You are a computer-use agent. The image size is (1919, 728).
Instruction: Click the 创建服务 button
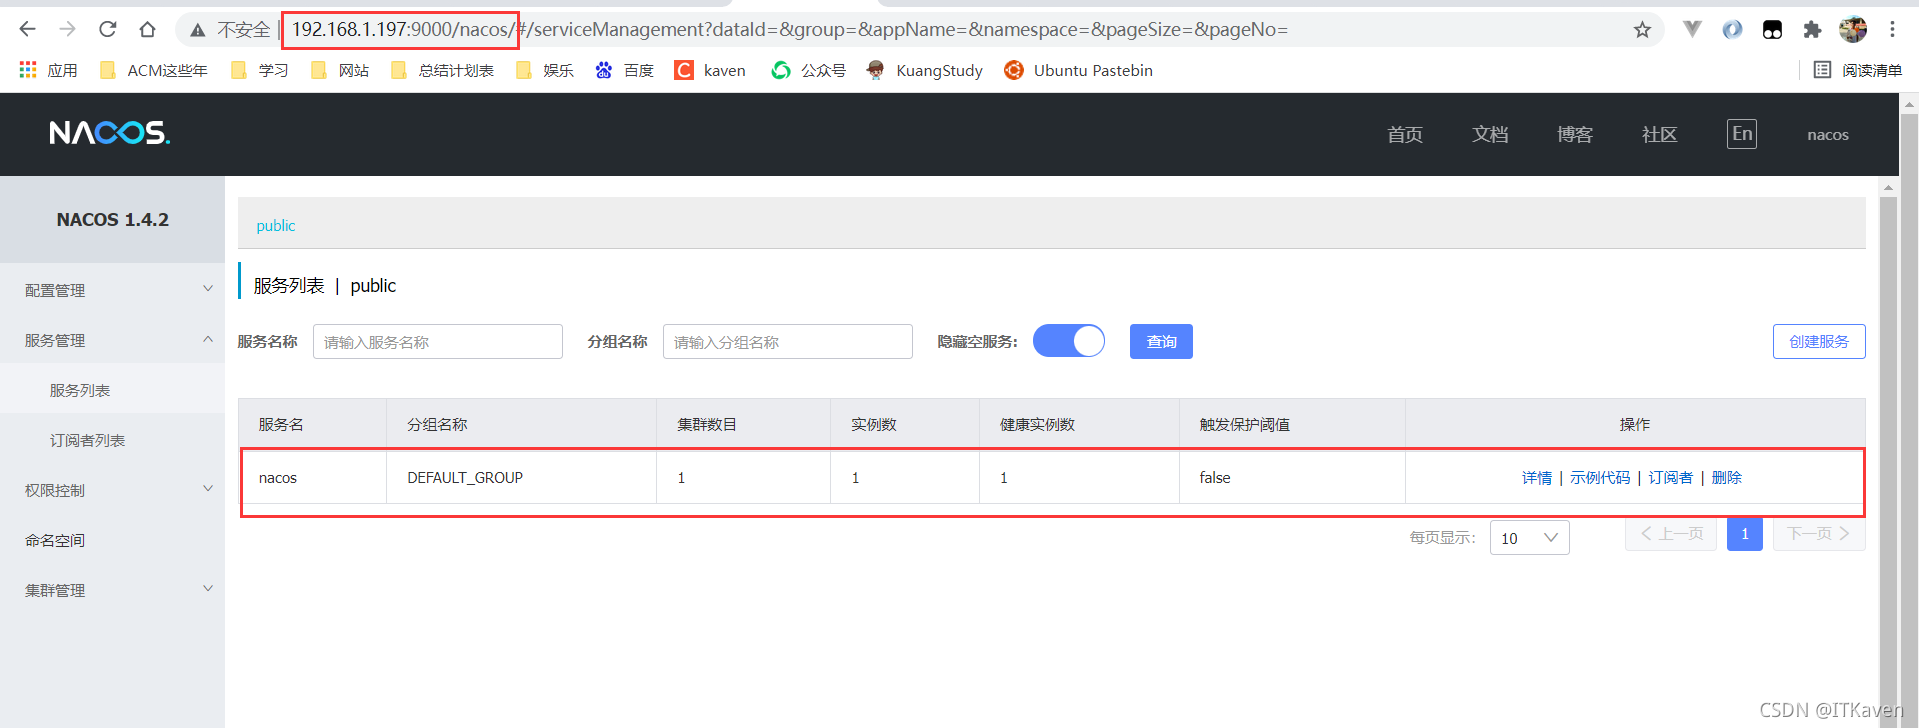[x=1819, y=341]
